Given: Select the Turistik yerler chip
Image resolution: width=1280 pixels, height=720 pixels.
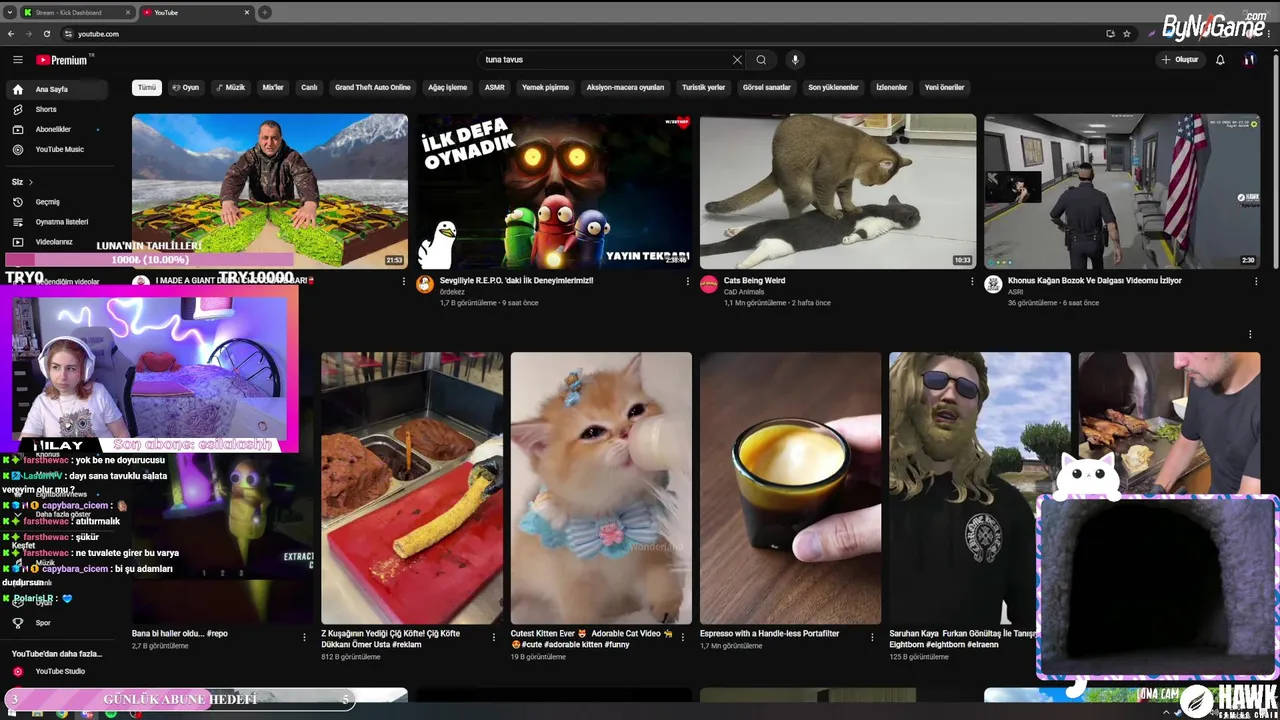Looking at the screenshot, I should point(703,87).
